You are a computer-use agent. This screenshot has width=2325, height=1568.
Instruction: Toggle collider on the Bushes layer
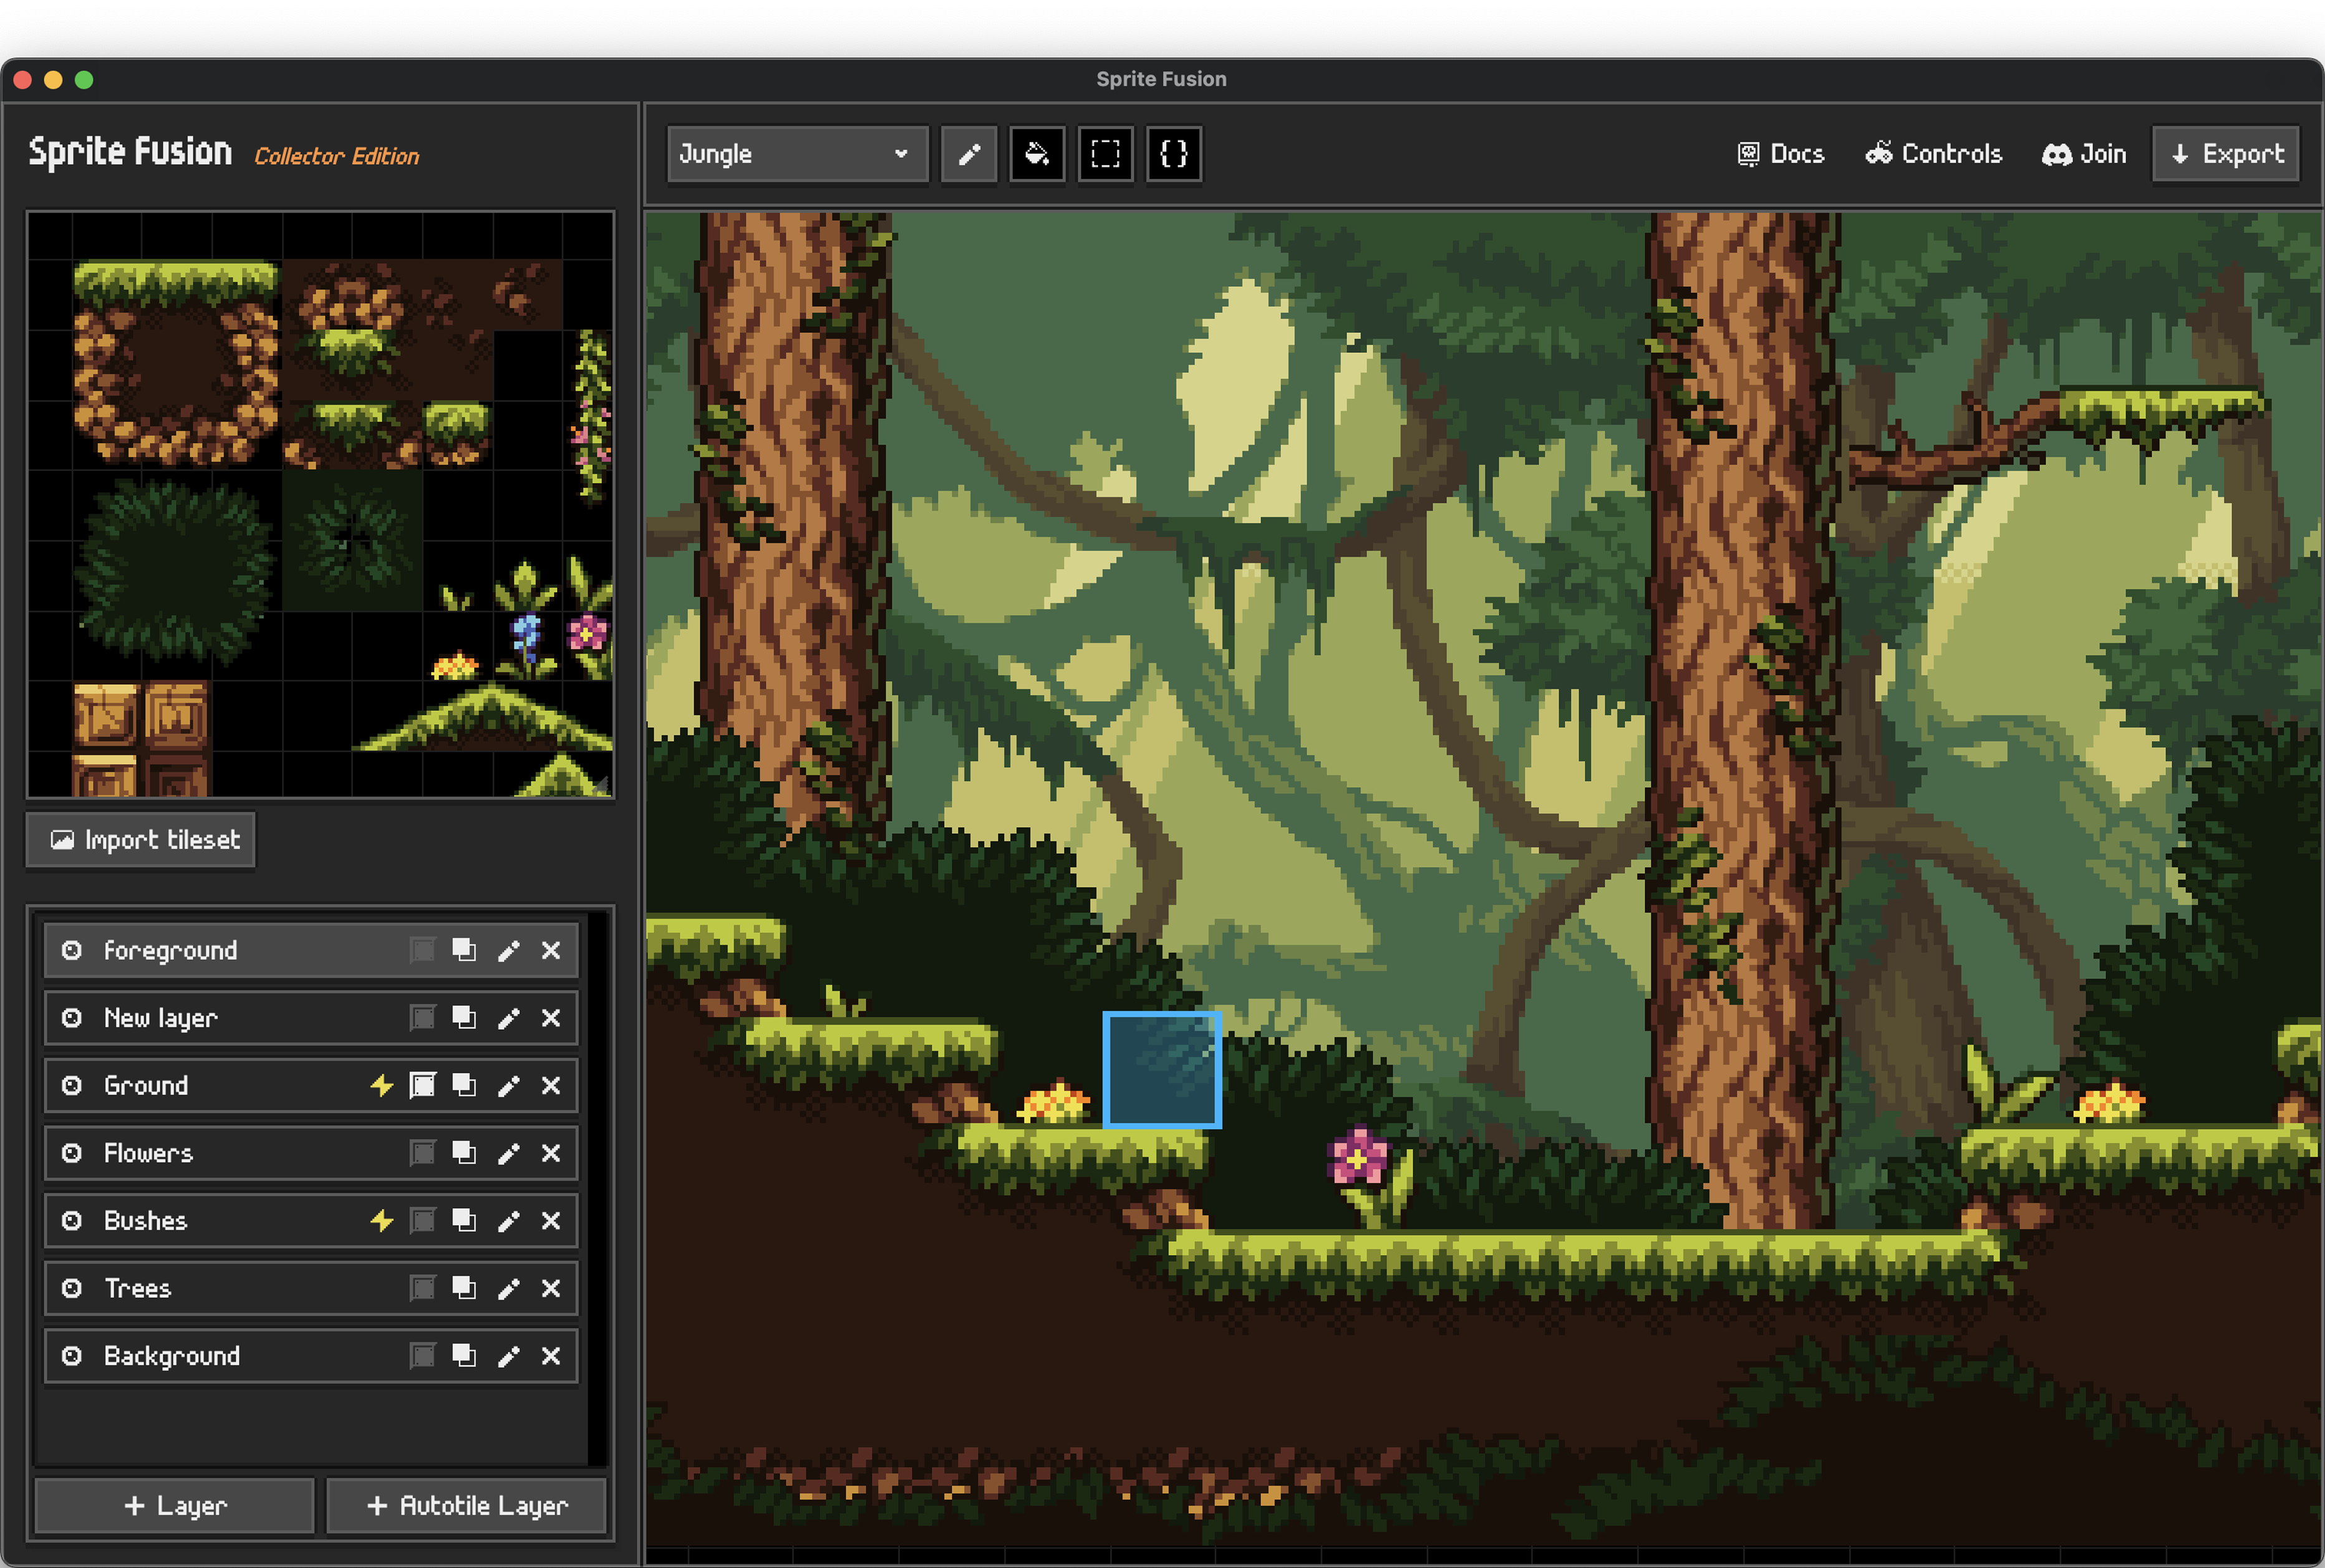423,1221
